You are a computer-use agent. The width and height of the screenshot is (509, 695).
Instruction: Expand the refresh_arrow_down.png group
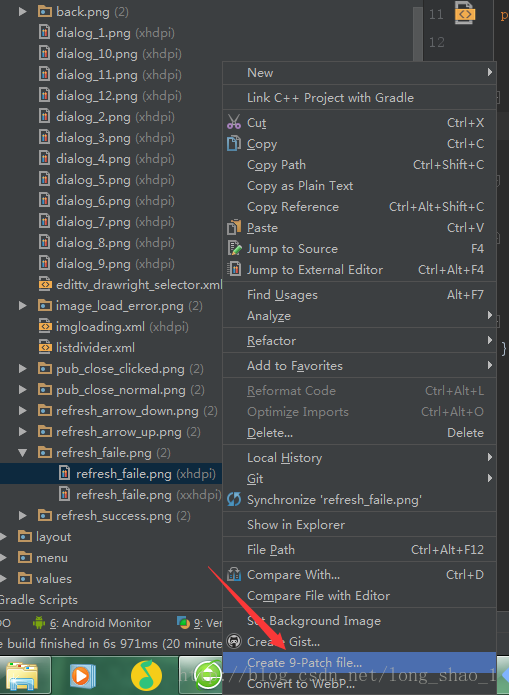coord(22,410)
